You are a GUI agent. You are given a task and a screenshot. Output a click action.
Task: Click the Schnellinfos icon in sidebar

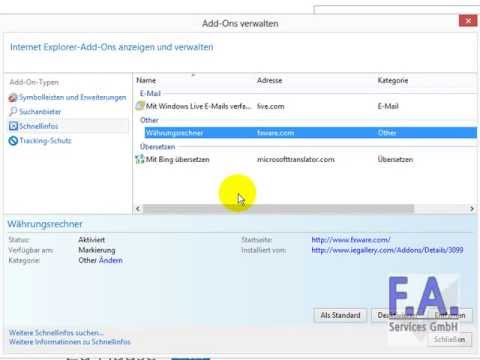click(x=13, y=126)
